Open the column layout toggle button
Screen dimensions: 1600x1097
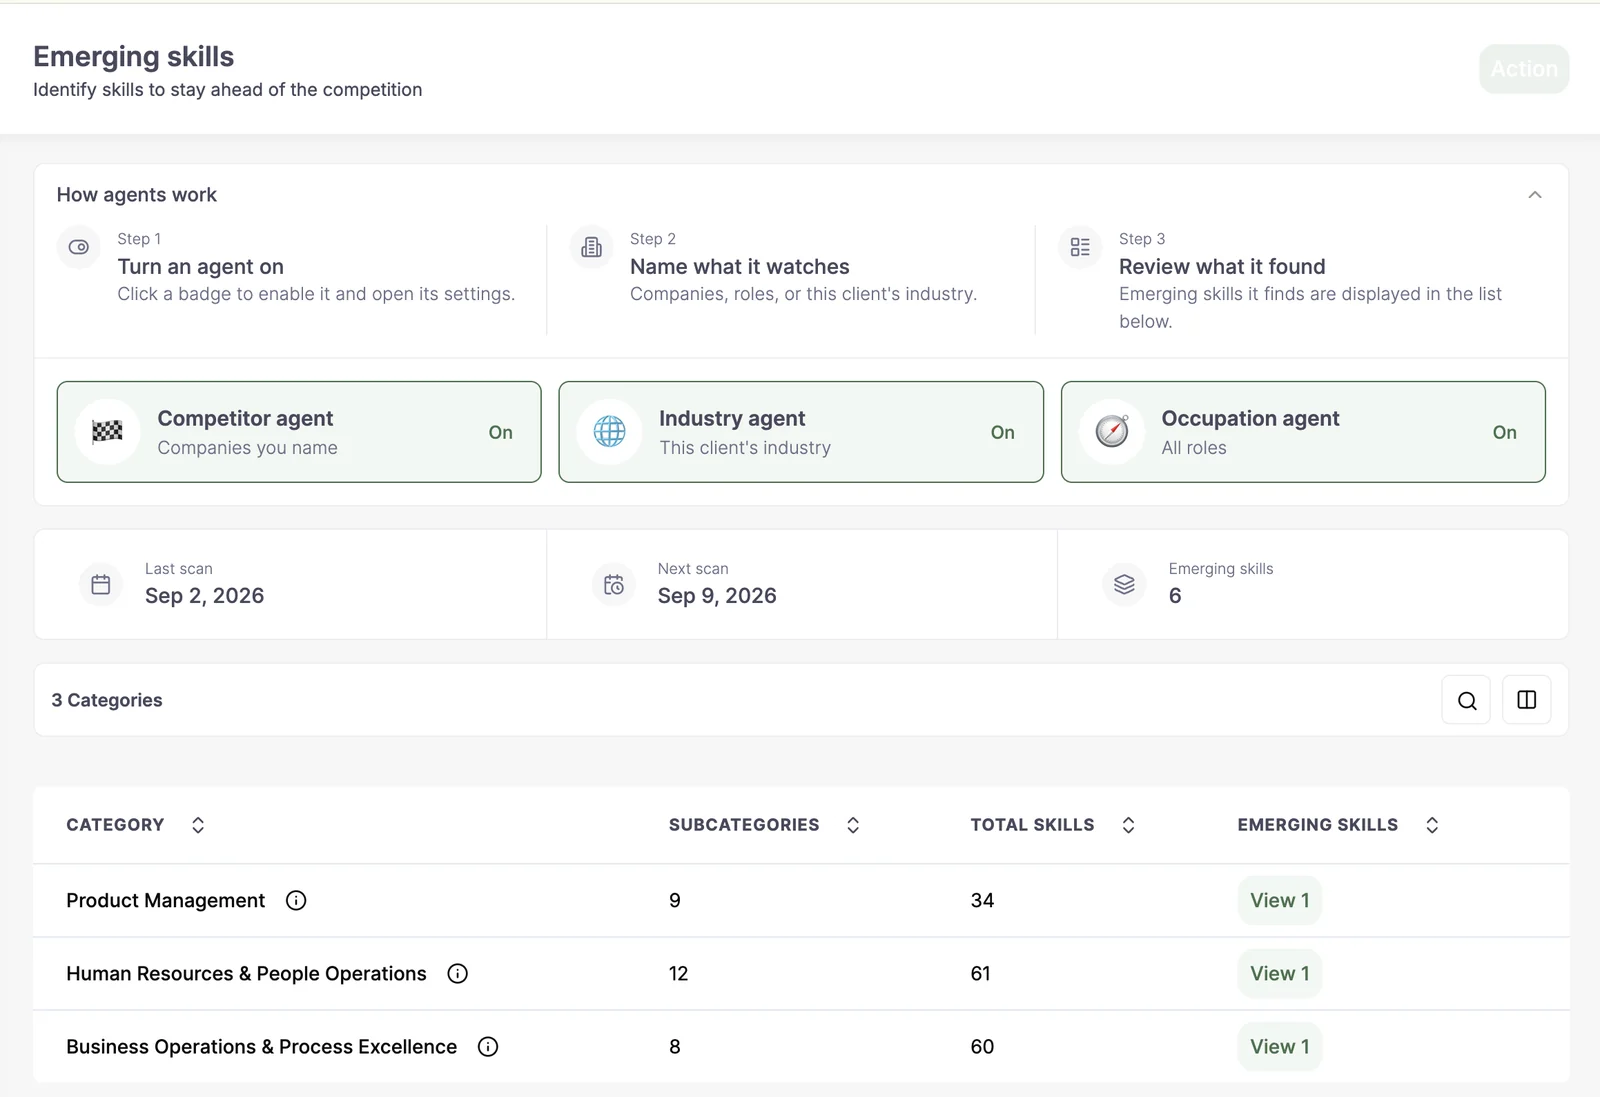[x=1527, y=700]
